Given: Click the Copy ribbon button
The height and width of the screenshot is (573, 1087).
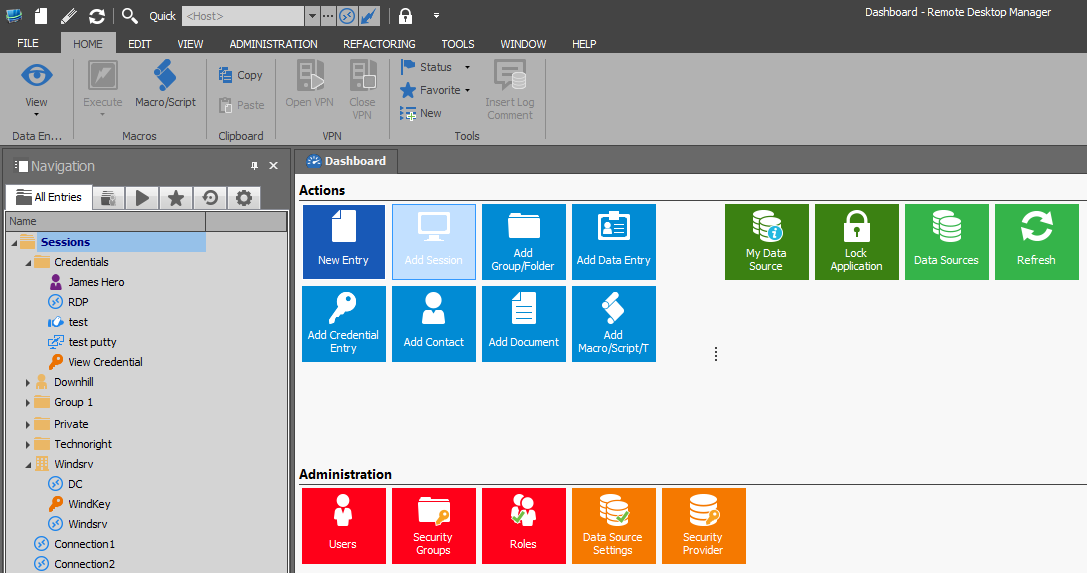Looking at the screenshot, I should coord(241,75).
